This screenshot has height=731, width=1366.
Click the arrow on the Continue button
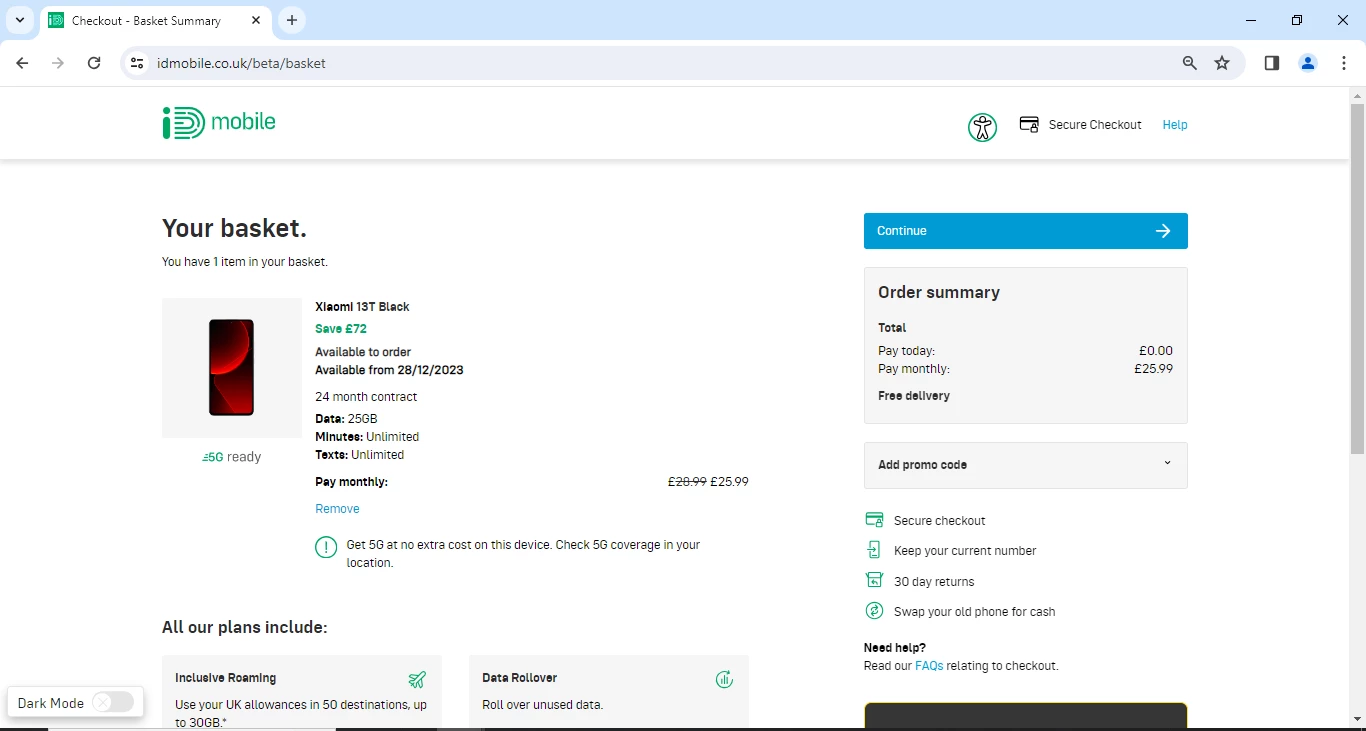pyautogui.click(x=1163, y=231)
